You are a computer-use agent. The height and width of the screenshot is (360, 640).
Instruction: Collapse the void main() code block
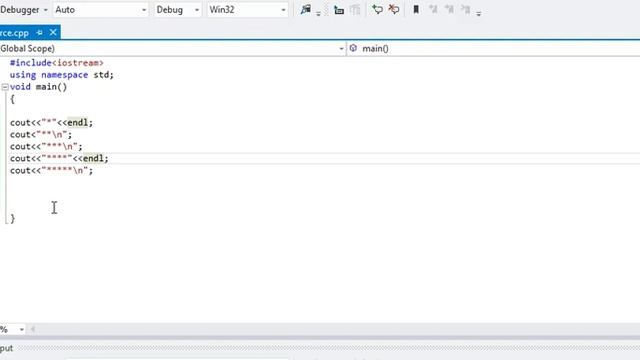point(5,87)
